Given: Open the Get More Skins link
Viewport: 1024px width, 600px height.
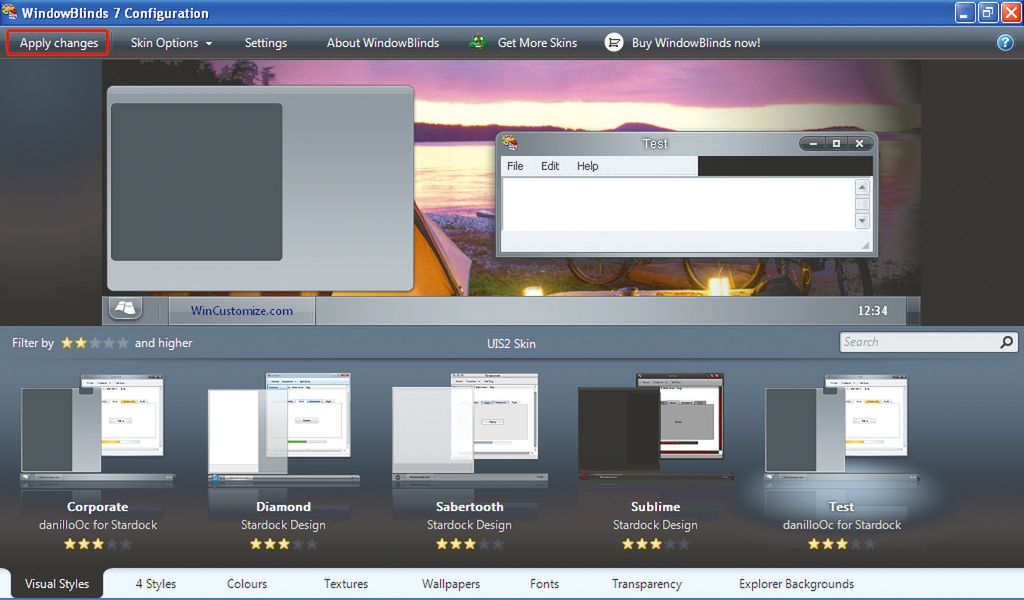Looking at the screenshot, I should point(537,43).
